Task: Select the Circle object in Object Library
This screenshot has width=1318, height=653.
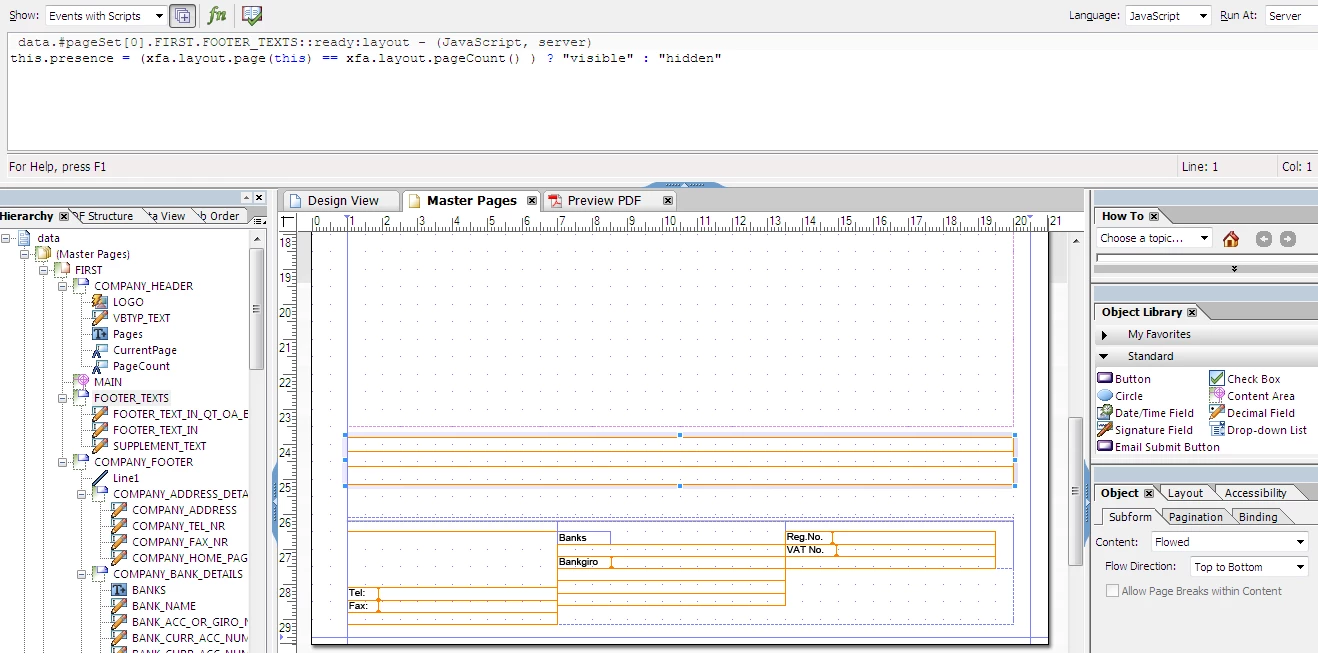Action: click(x=1120, y=396)
